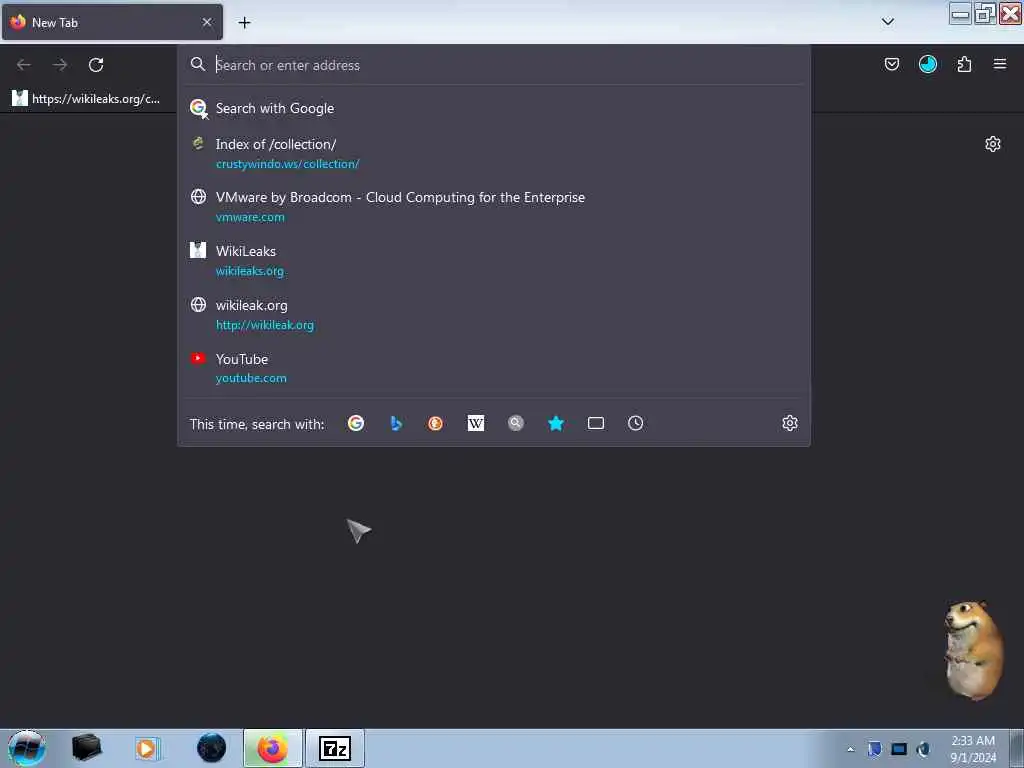Open 7-Zip from the taskbar
Image resolution: width=1024 pixels, height=768 pixels.
pos(335,748)
